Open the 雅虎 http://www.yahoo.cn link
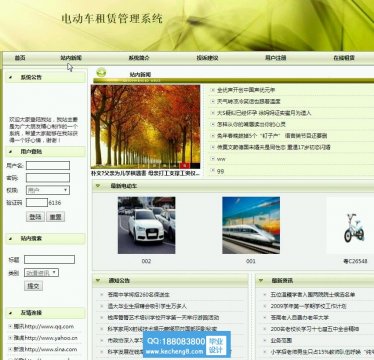Image resolution: width=374 pixels, height=360 pixels. pos(45,338)
